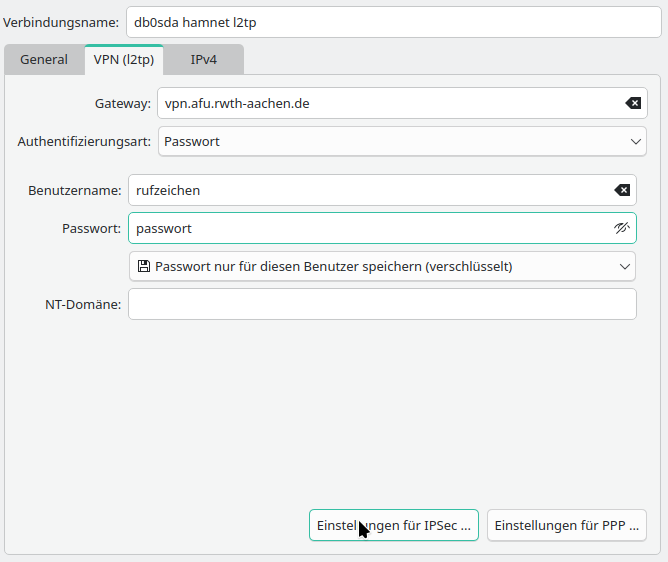Viewport: 668px width, 562px height.
Task: Expand the Authentifizierungsart dropdown arrow
Action: point(637,142)
